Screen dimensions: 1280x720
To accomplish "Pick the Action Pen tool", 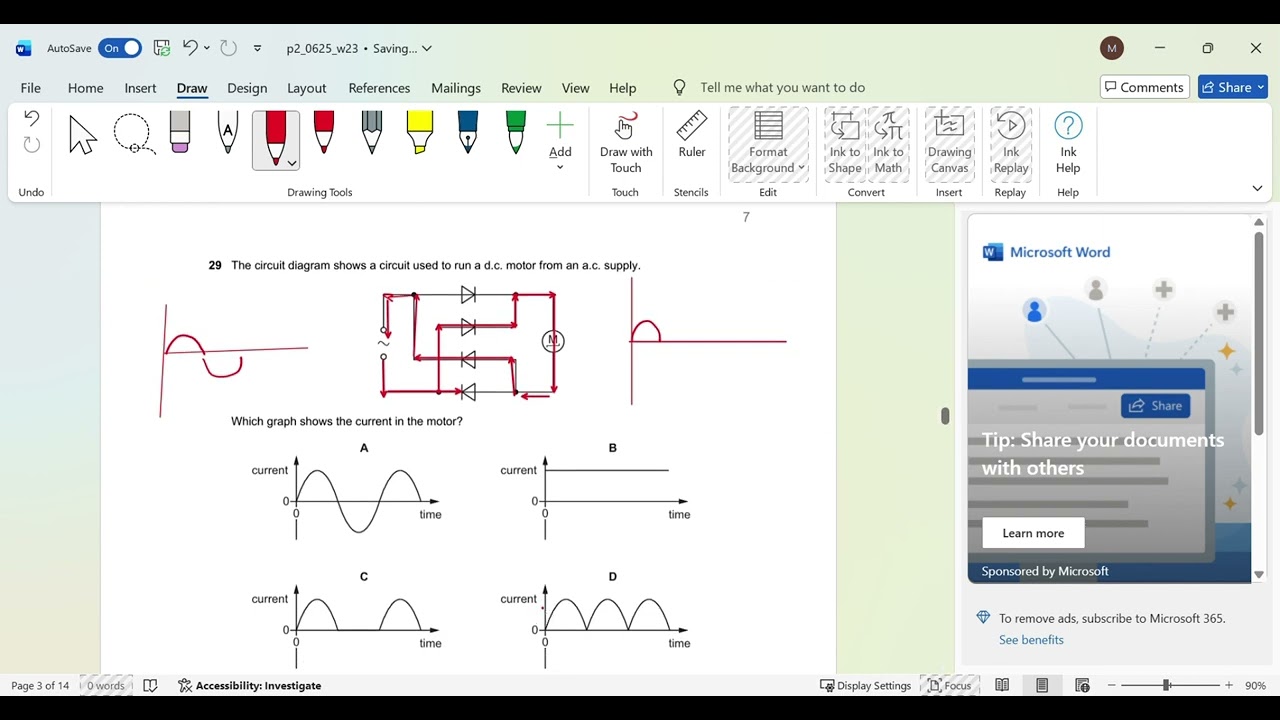I will tap(228, 132).
